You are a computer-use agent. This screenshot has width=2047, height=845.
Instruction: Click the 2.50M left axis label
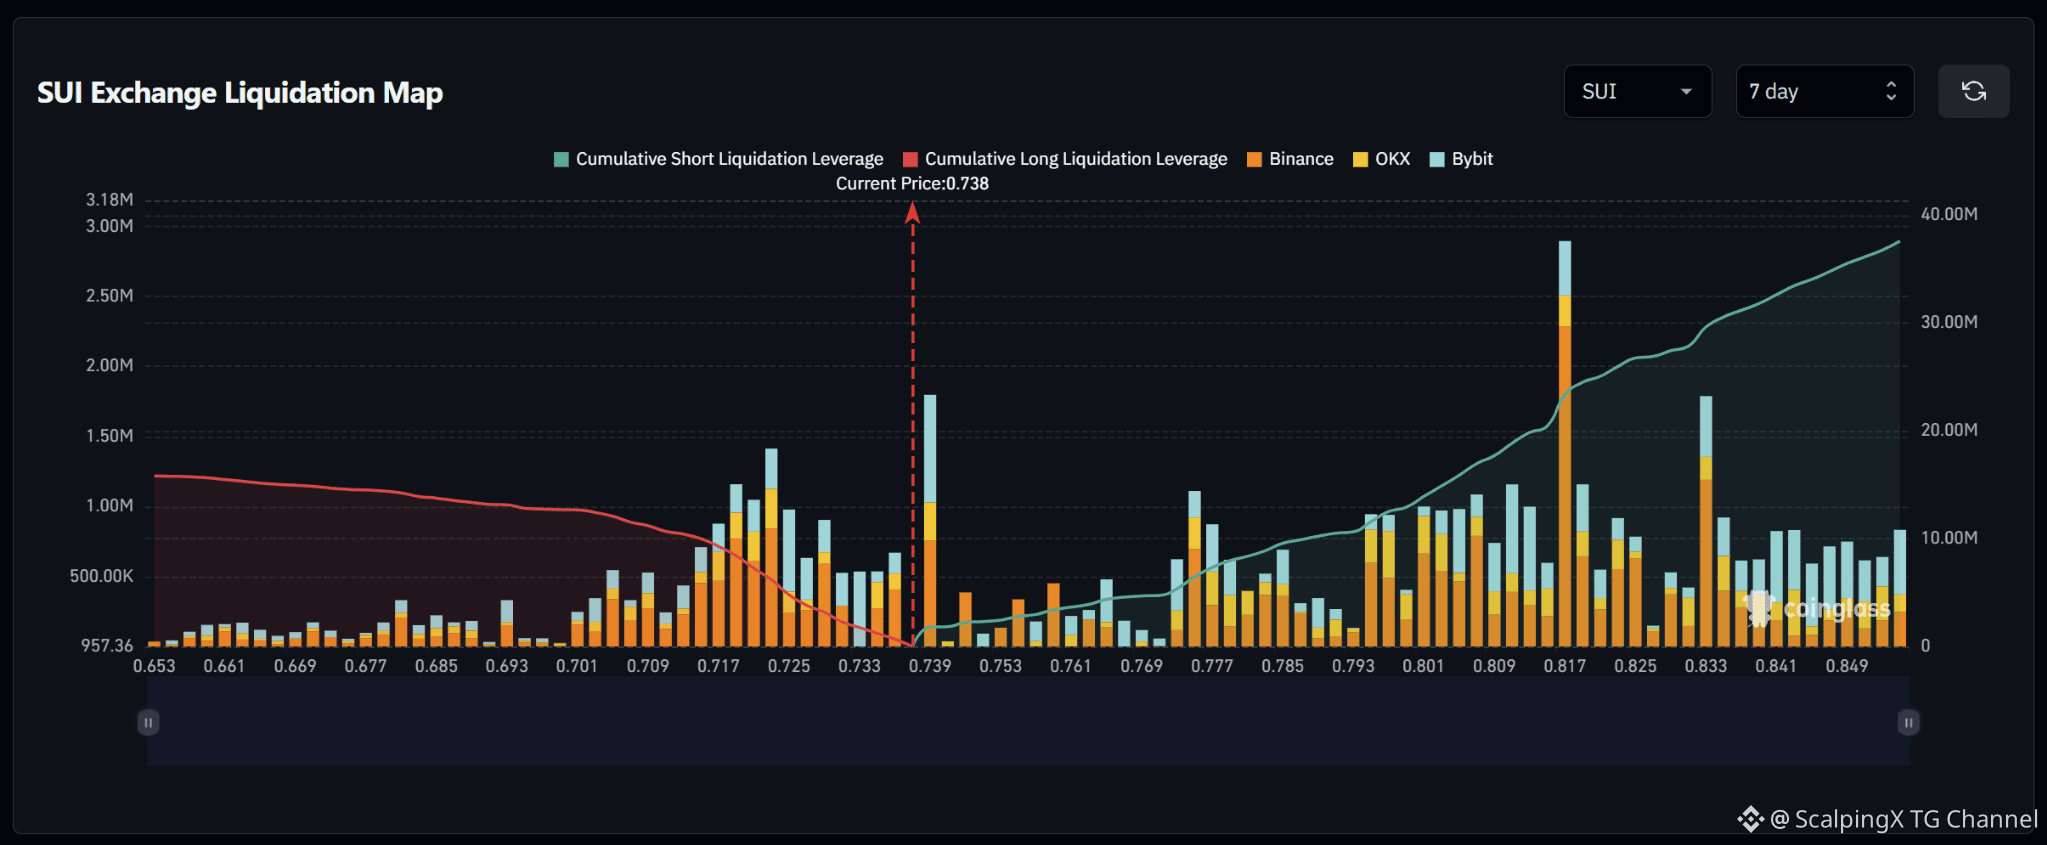pos(110,296)
